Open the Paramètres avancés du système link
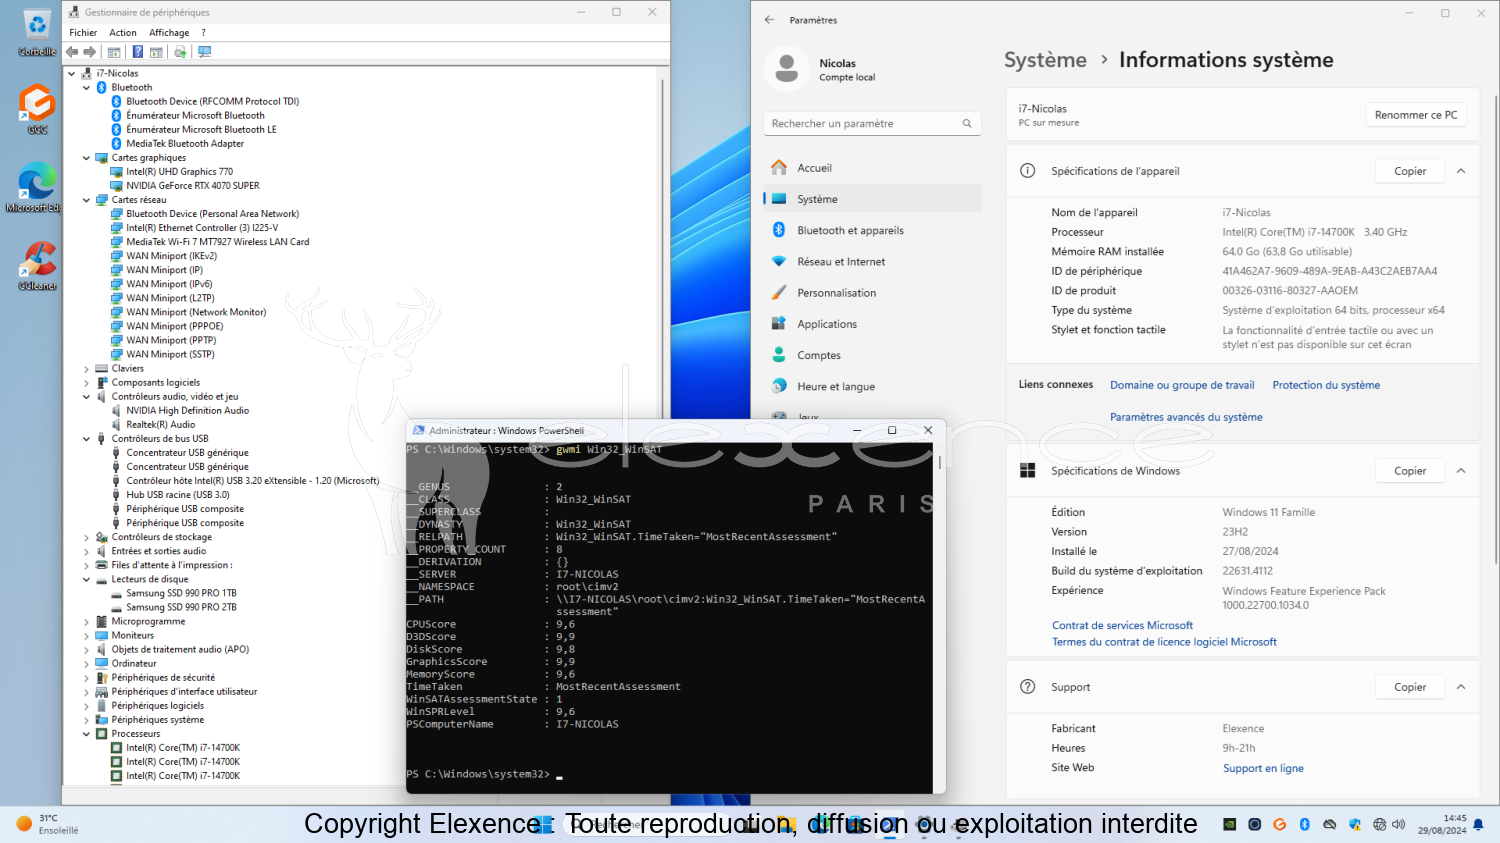Screen dimensions: 1500x843 (1186, 417)
